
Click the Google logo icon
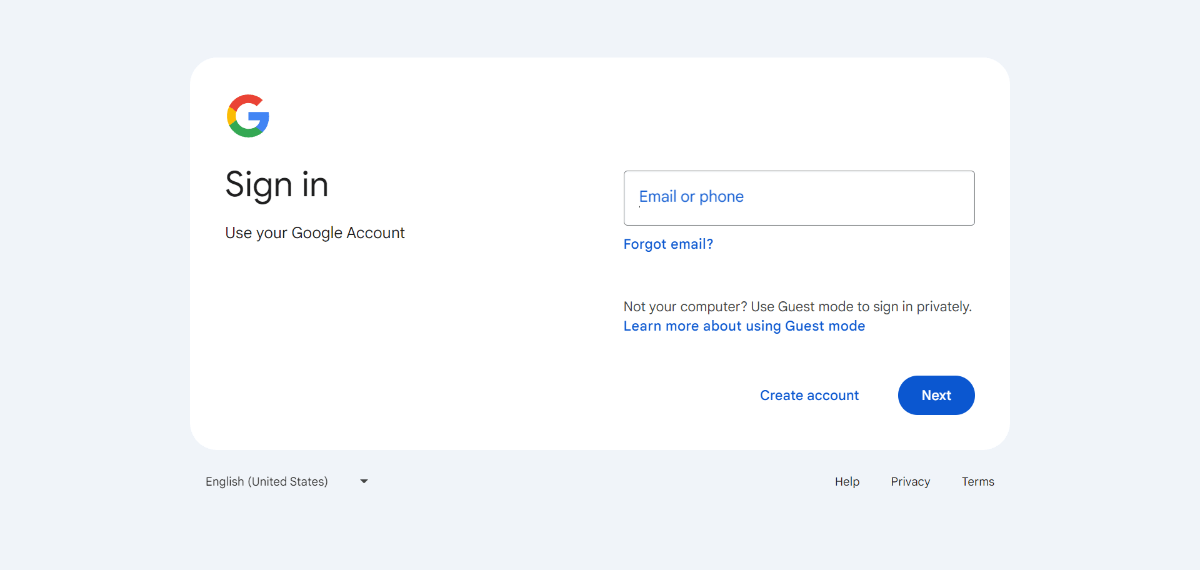[x=248, y=116]
